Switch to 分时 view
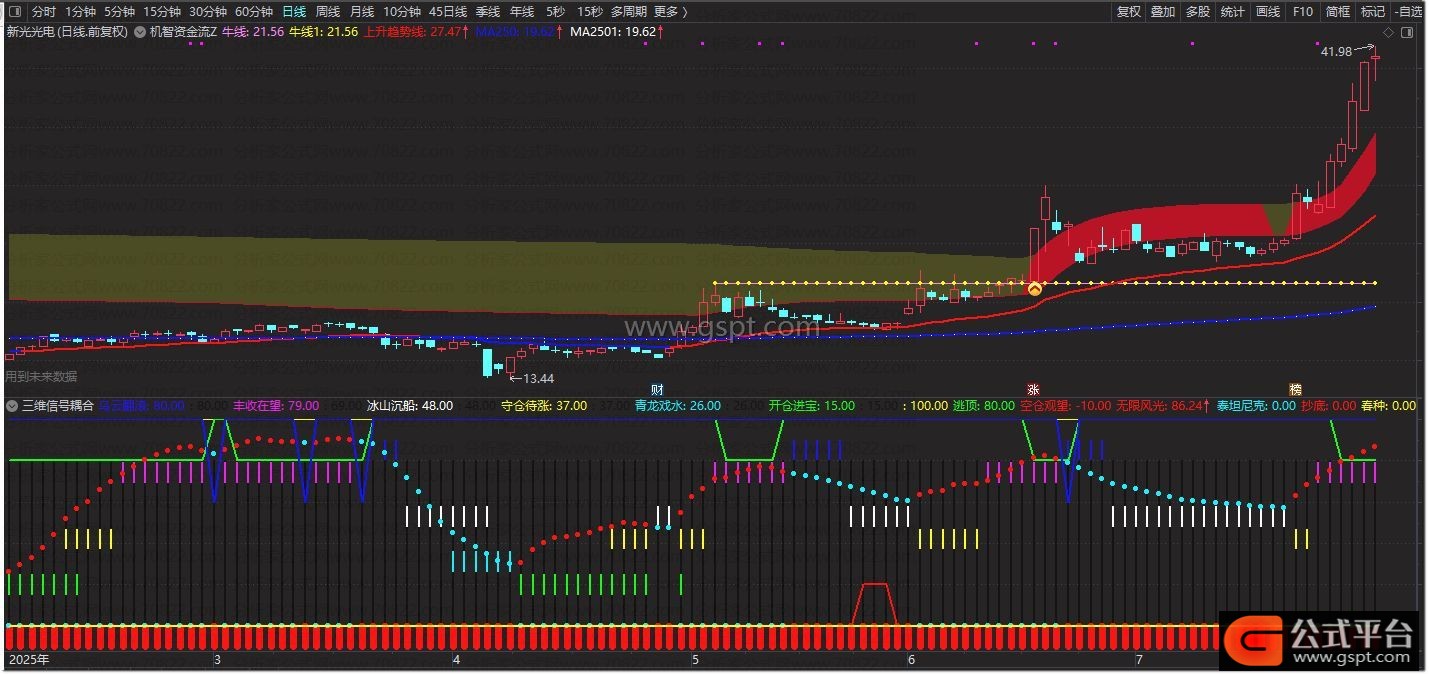 (x=43, y=12)
